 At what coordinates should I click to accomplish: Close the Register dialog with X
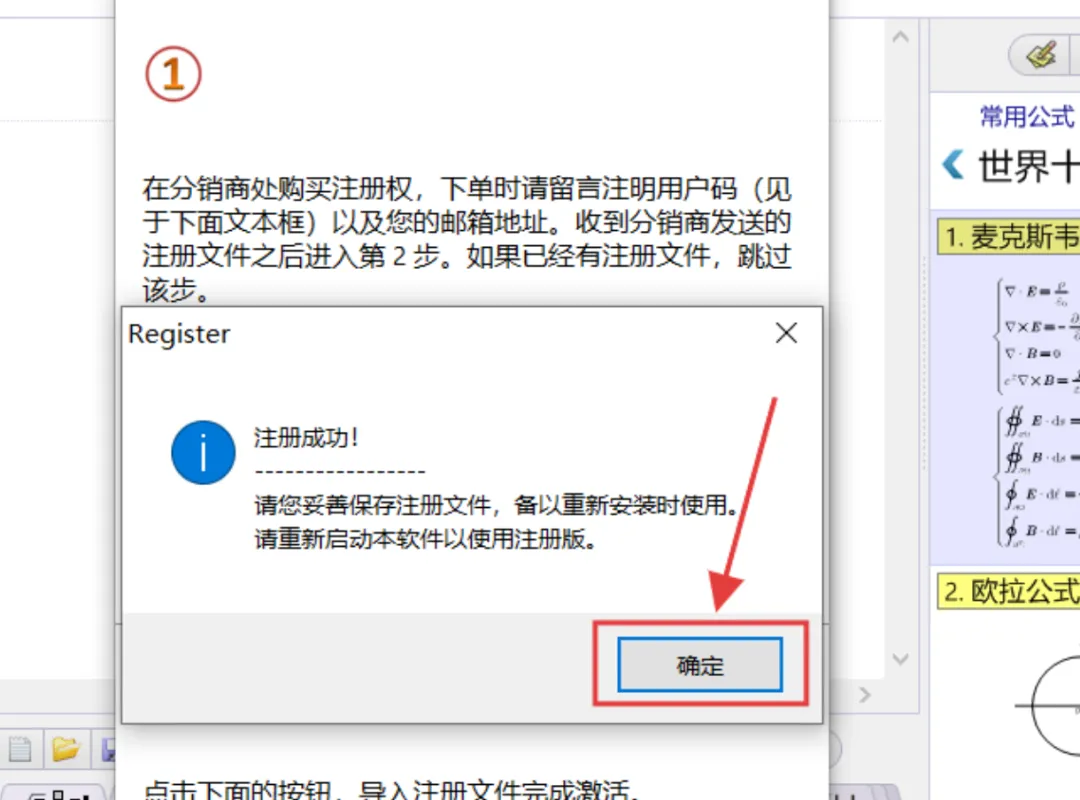(786, 334)
